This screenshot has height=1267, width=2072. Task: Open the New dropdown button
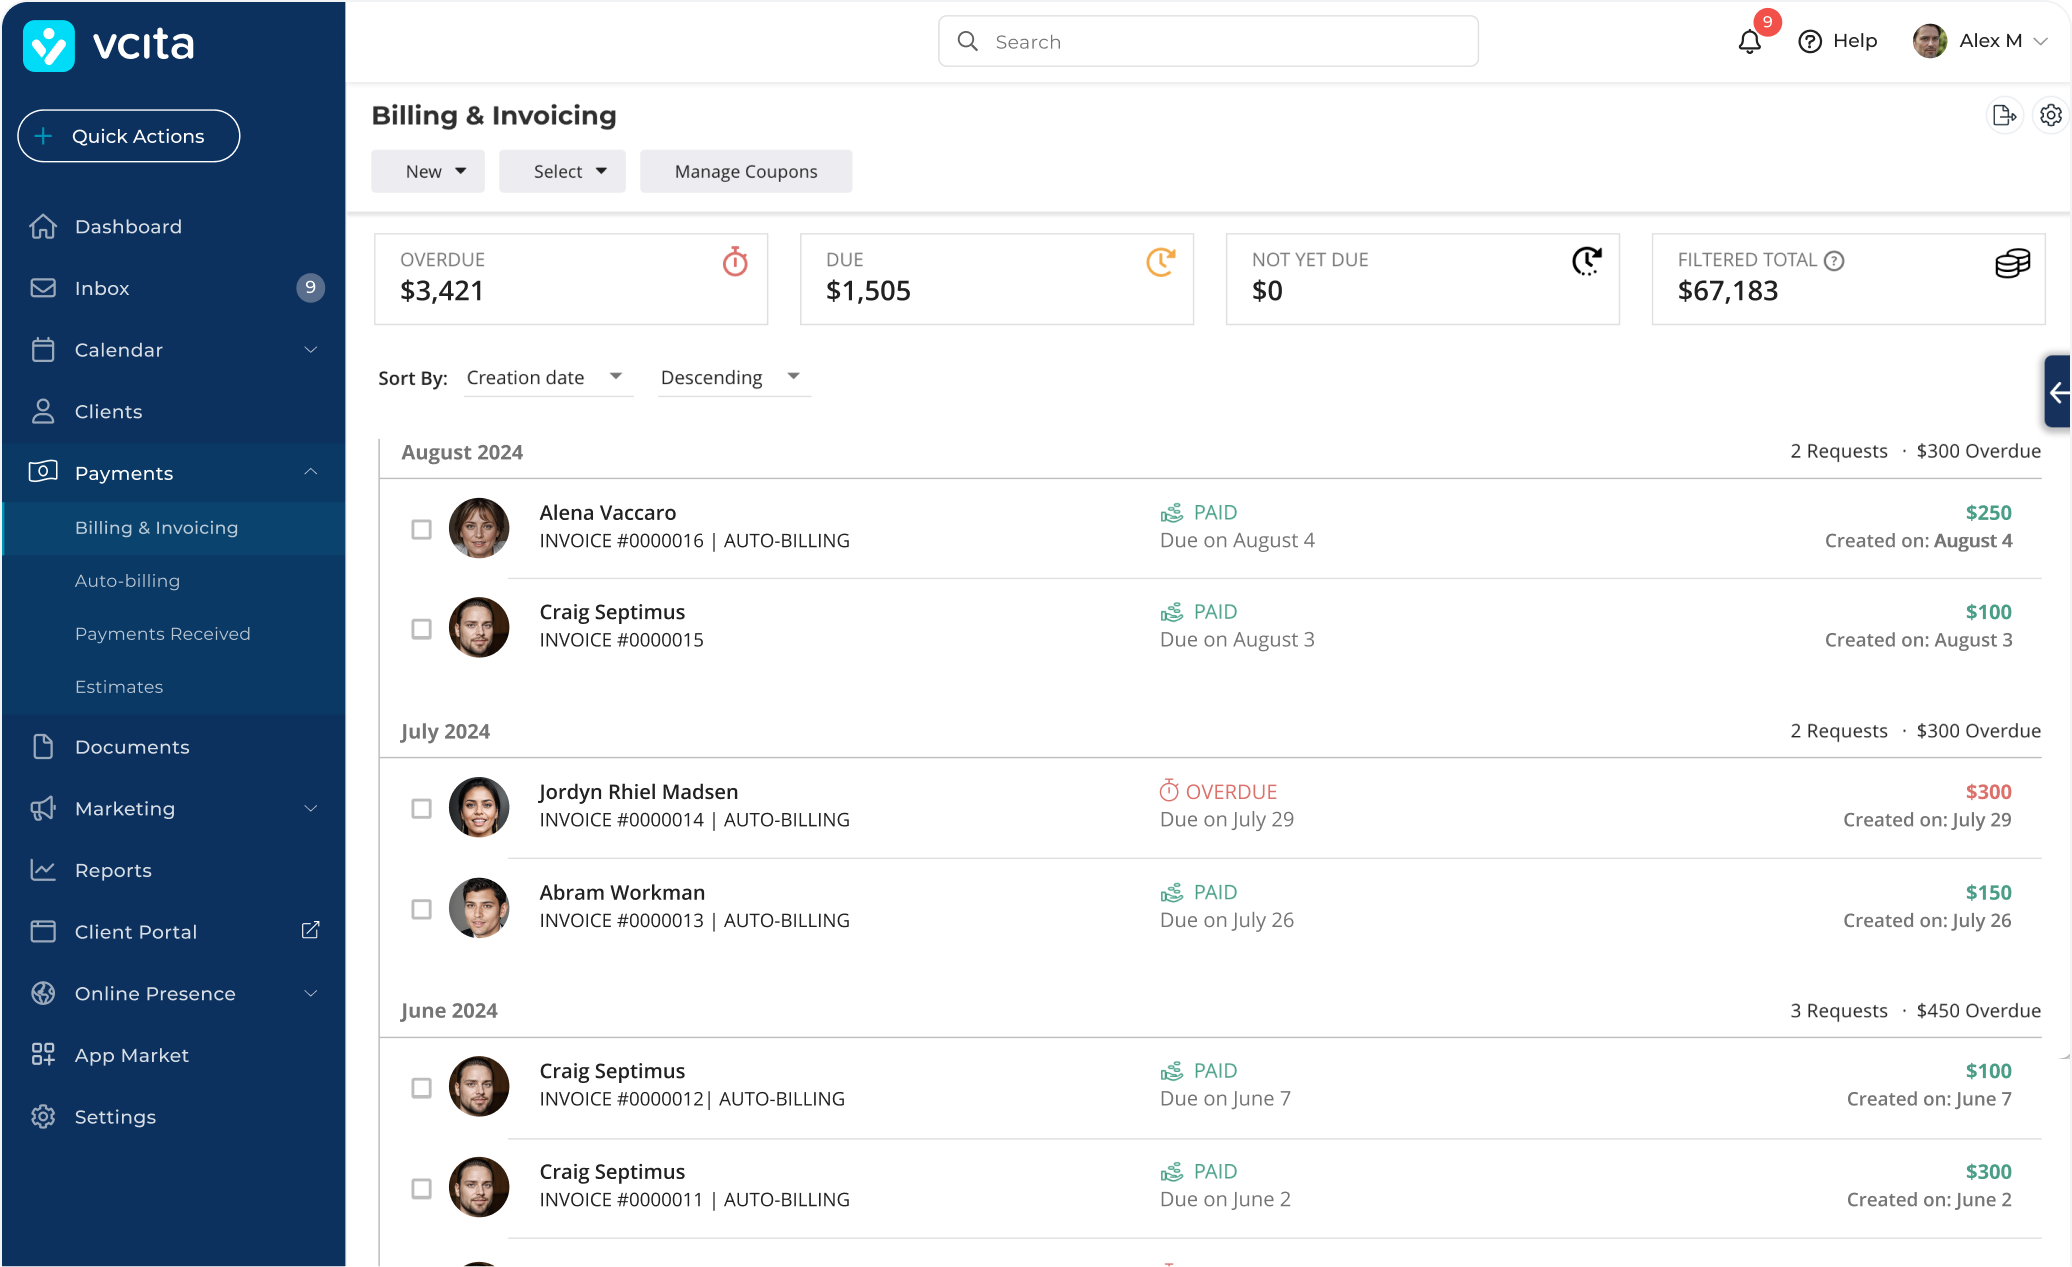428,172
